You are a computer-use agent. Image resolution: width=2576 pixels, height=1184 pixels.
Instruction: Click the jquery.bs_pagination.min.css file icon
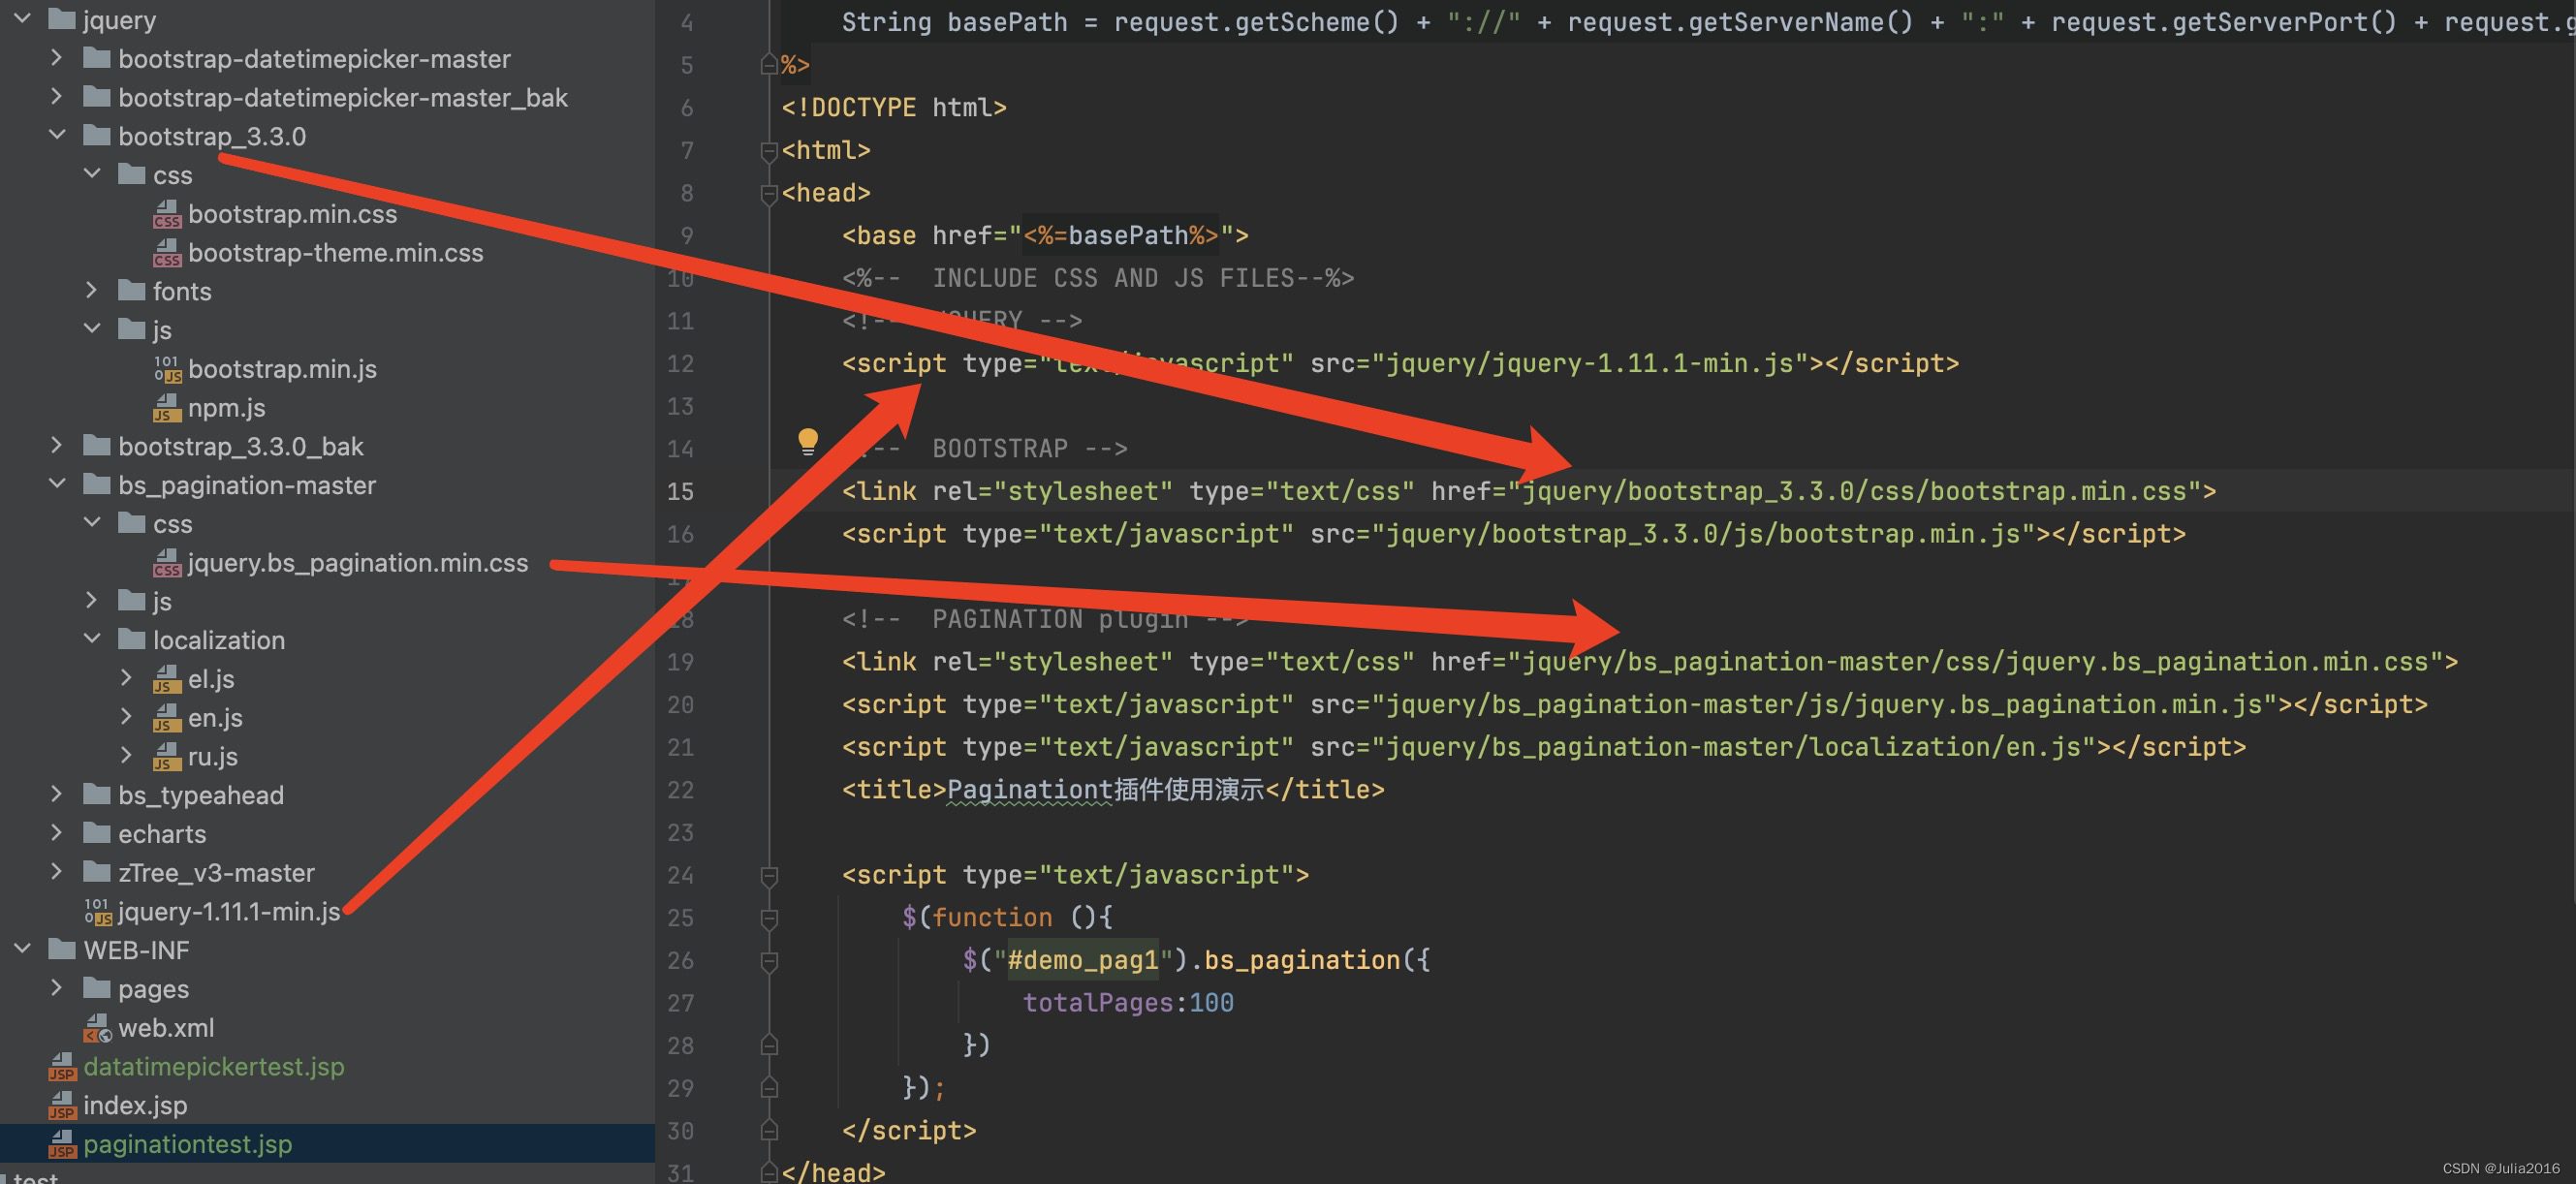click(x=167, y=563)
